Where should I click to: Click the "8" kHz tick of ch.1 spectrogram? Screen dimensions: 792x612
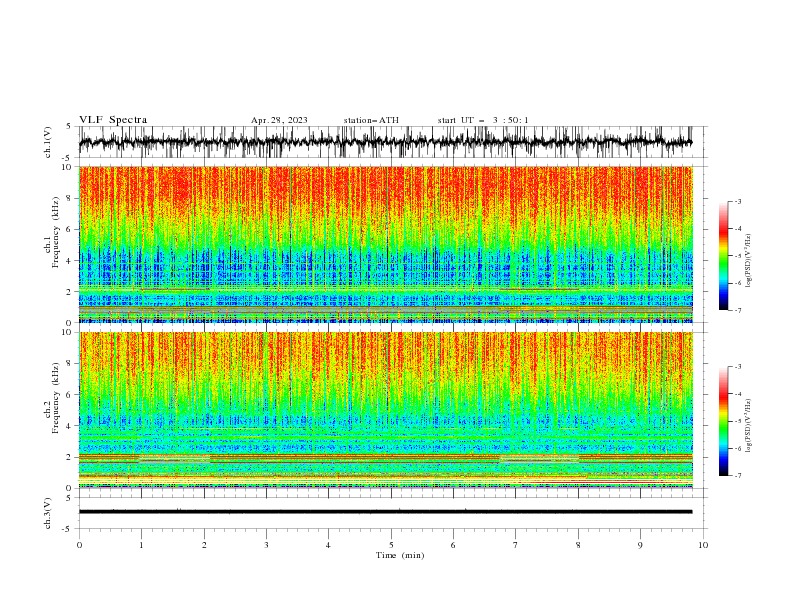tap(69, 198)
